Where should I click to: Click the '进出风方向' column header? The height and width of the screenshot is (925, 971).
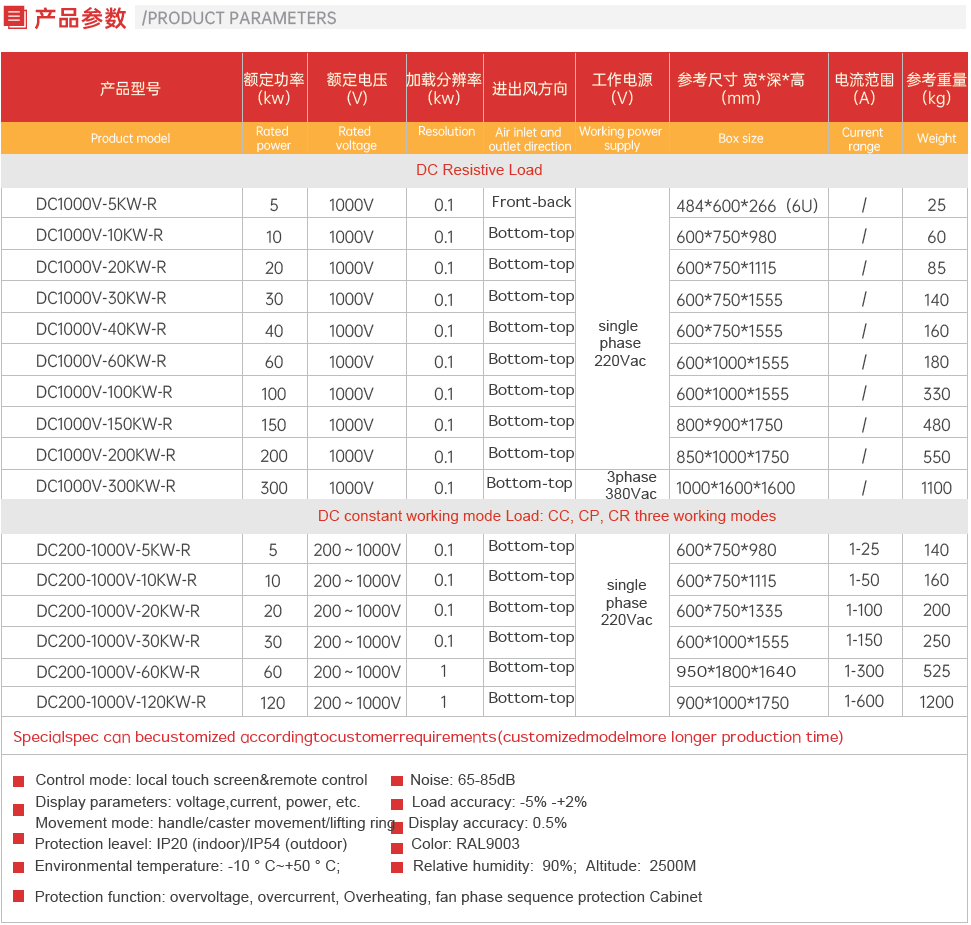coord(529,89)
